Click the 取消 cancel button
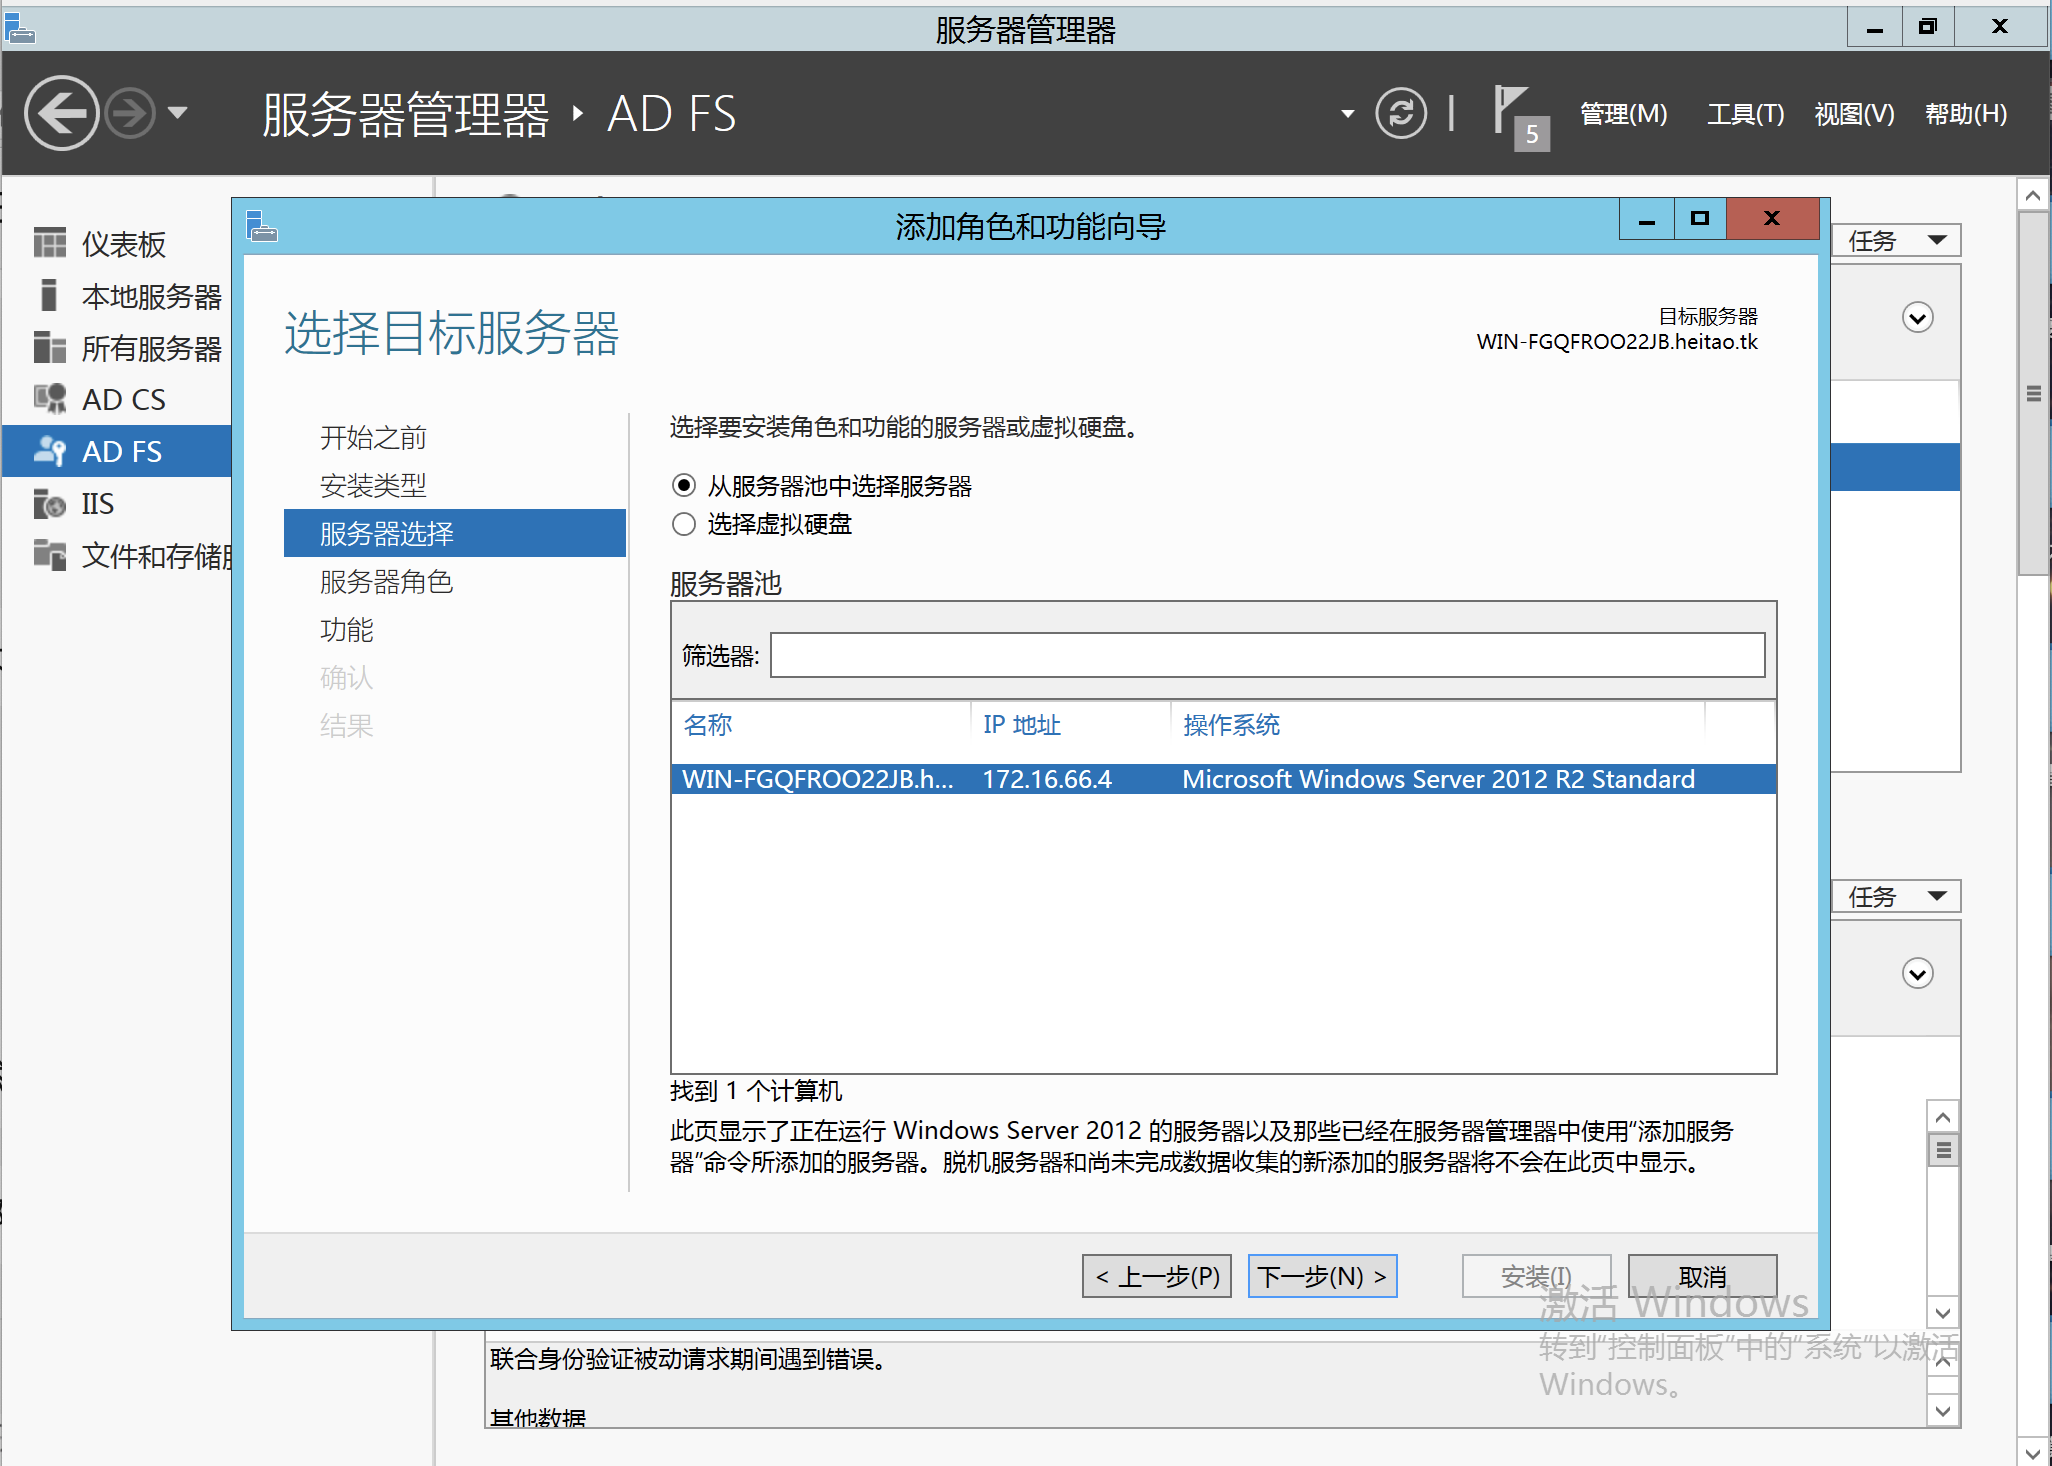 1702,1276
